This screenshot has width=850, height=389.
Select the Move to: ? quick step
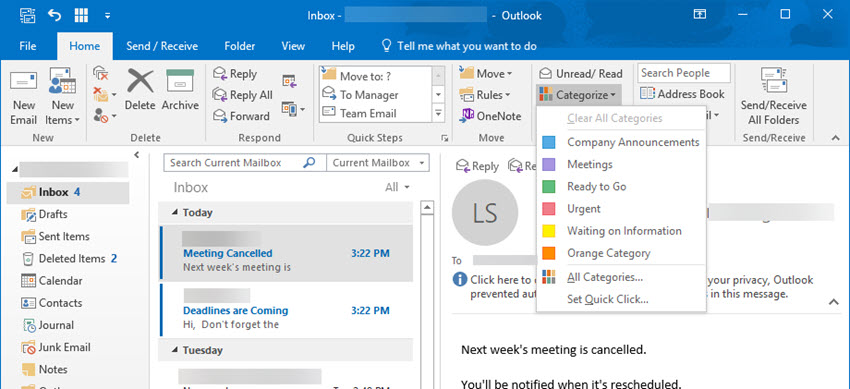tap(375, 76)
